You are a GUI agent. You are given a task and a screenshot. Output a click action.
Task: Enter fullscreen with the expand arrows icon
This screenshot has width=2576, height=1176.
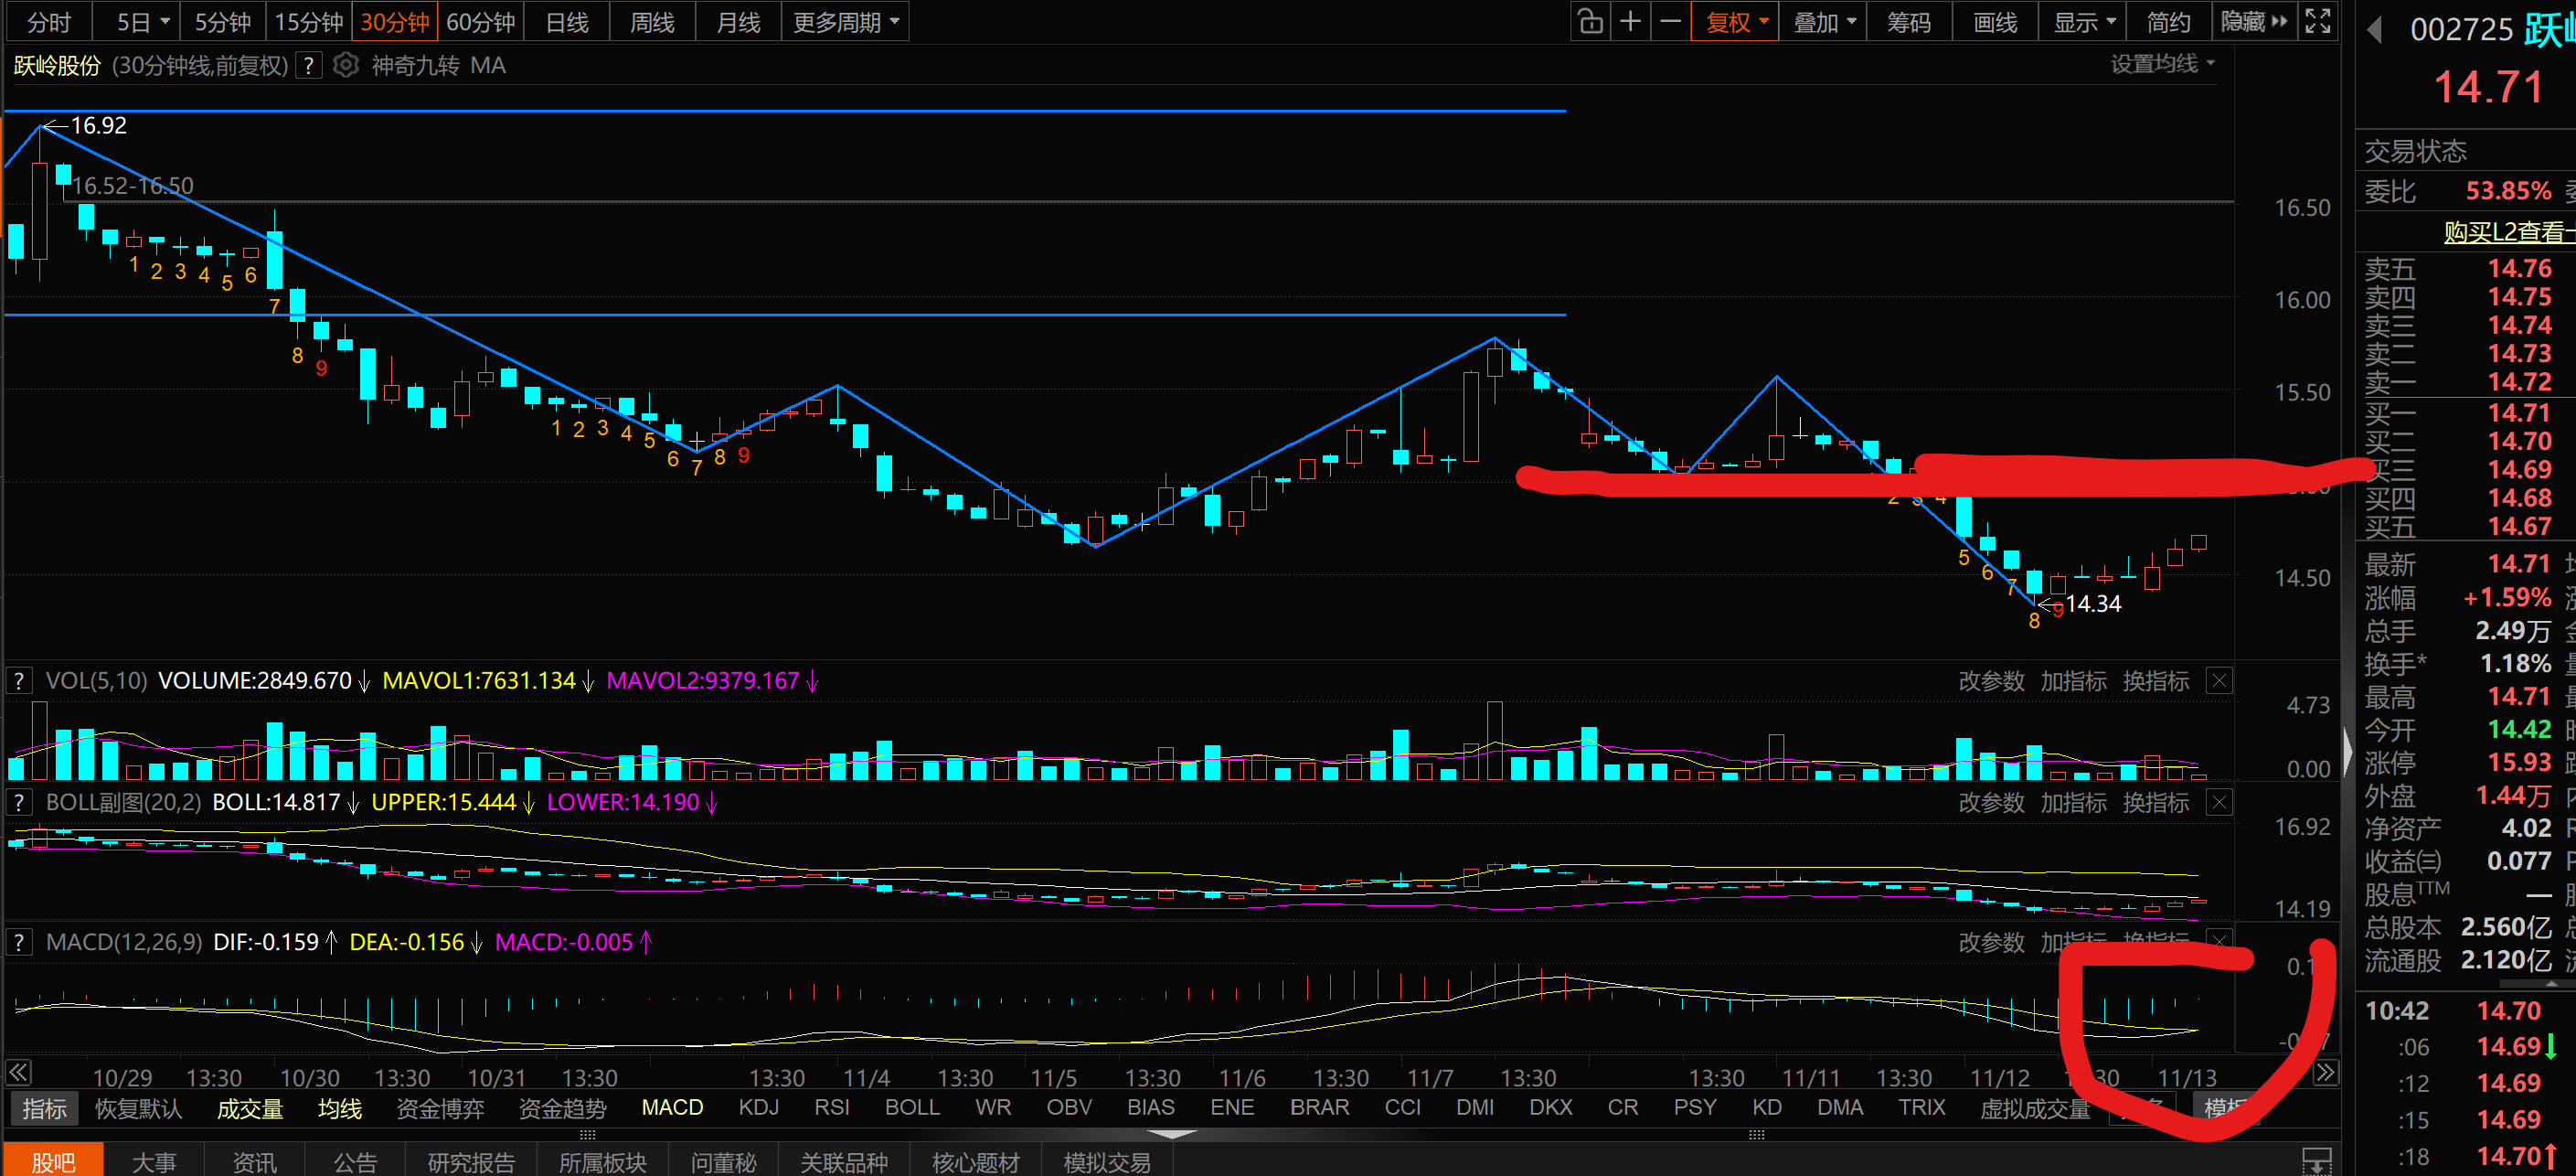tap(2317, 21)
